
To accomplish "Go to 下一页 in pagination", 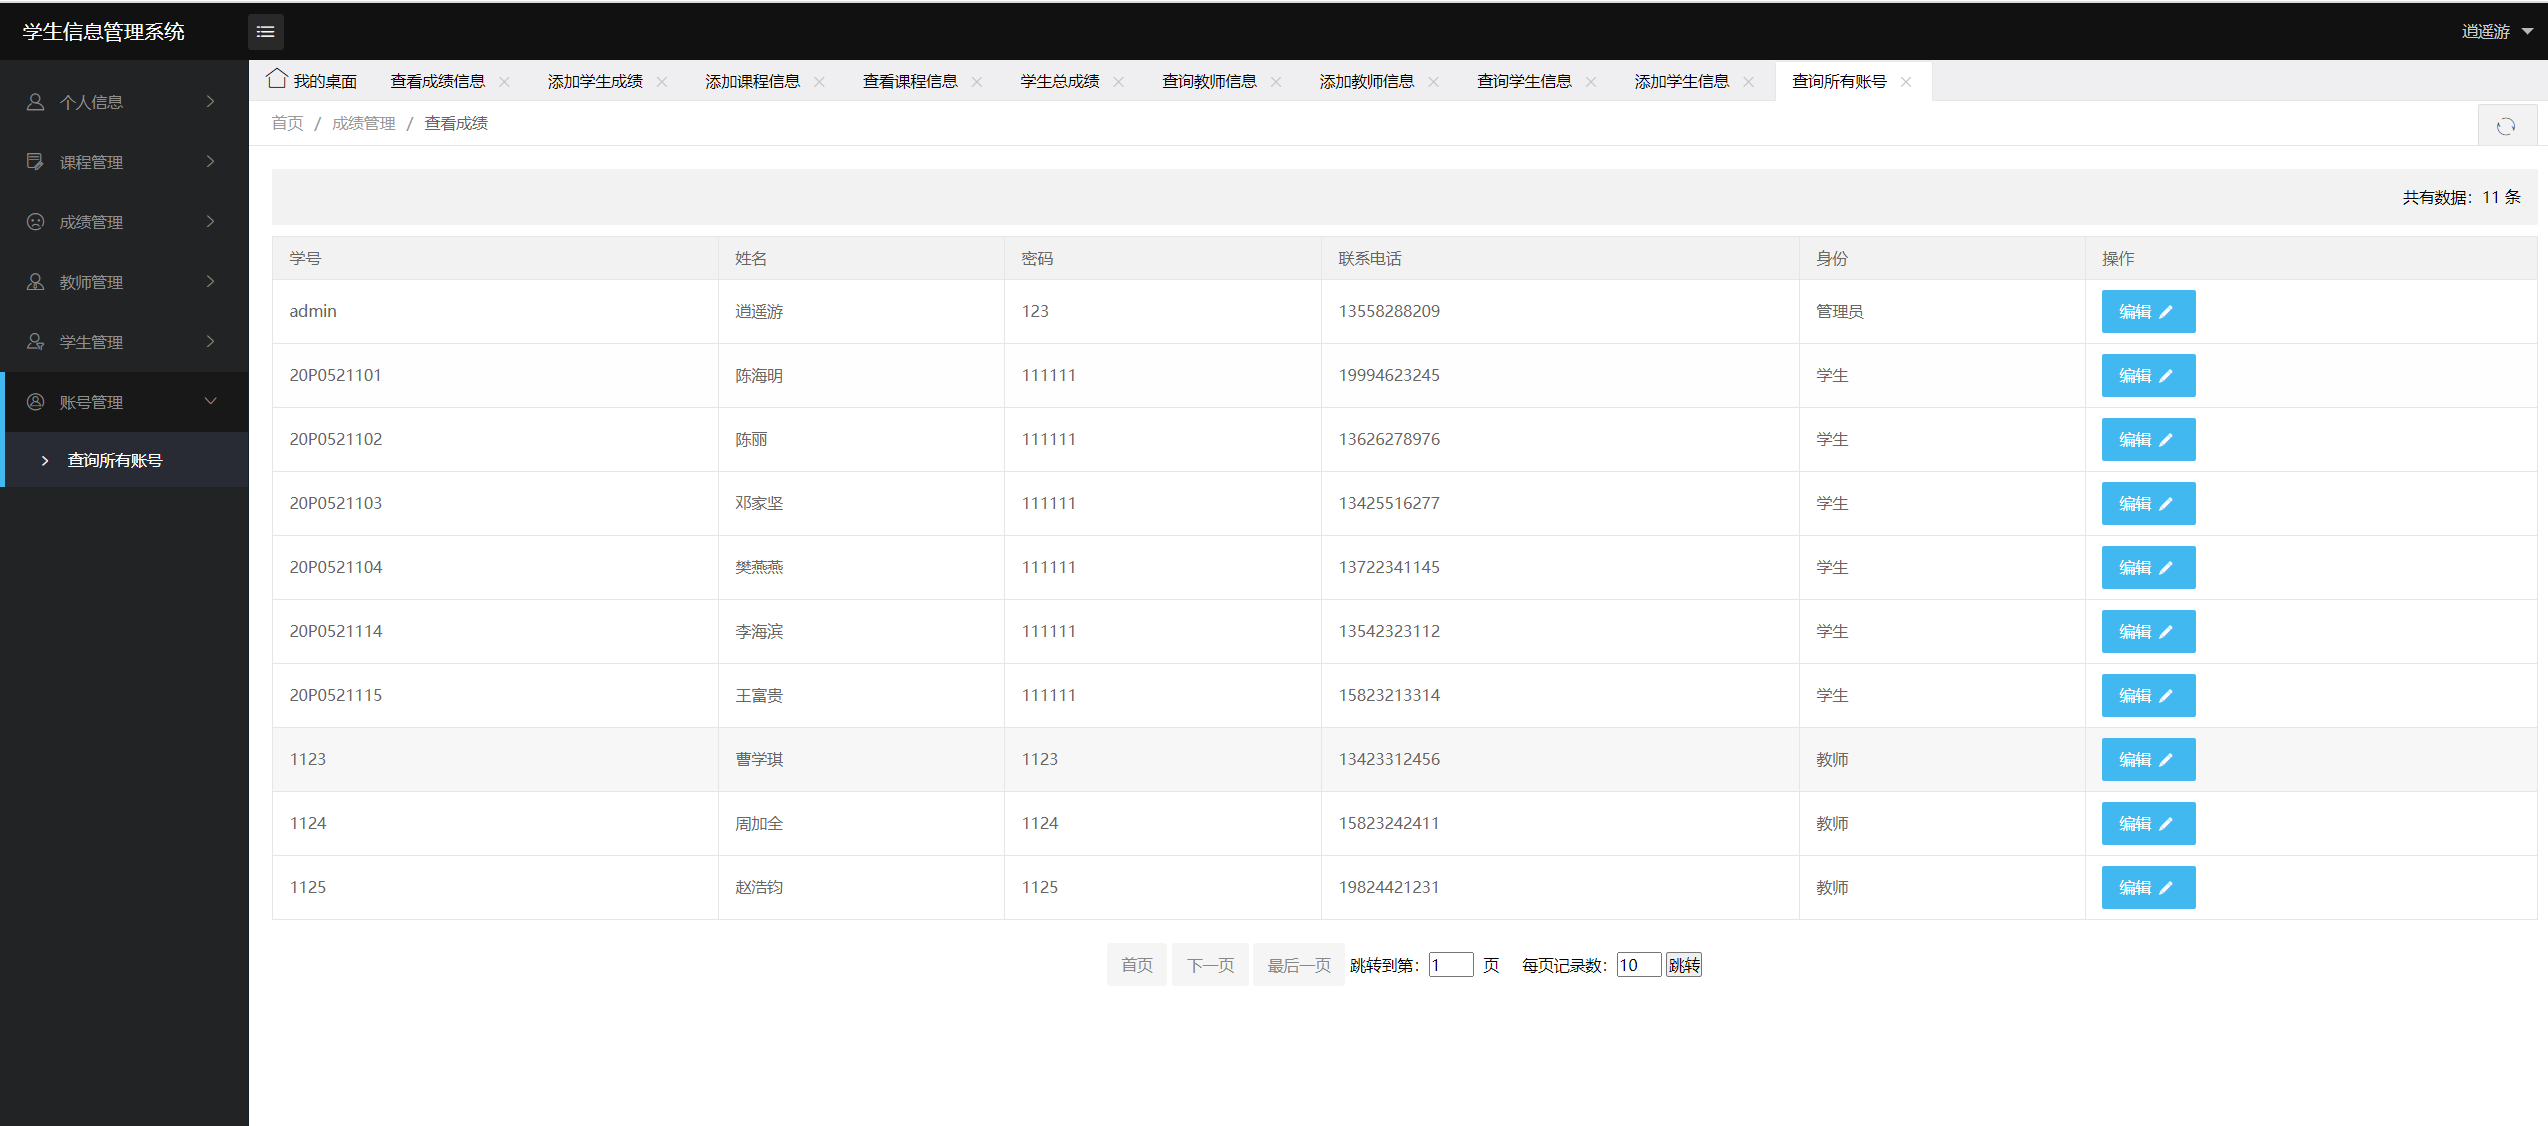I will pos(1210,965).
